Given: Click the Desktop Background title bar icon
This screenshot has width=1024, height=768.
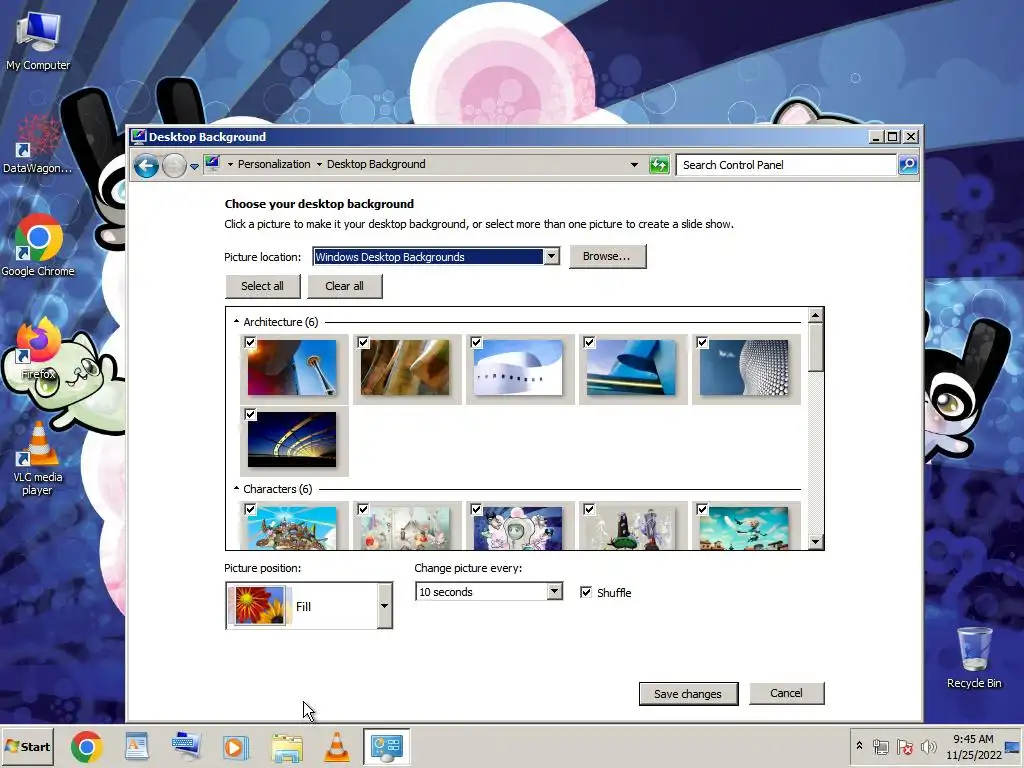Looking at the screenshot, I should [138, 136].
